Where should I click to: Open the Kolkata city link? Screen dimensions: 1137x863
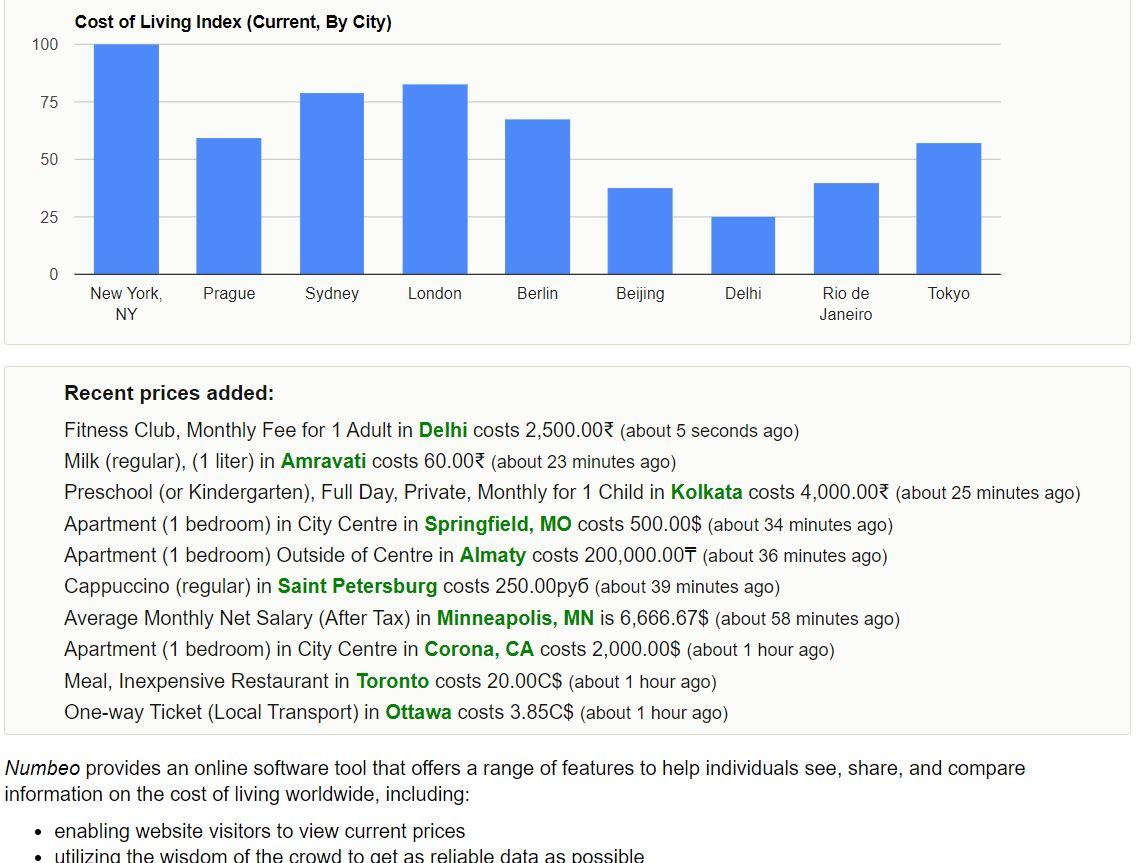[706, 492]
